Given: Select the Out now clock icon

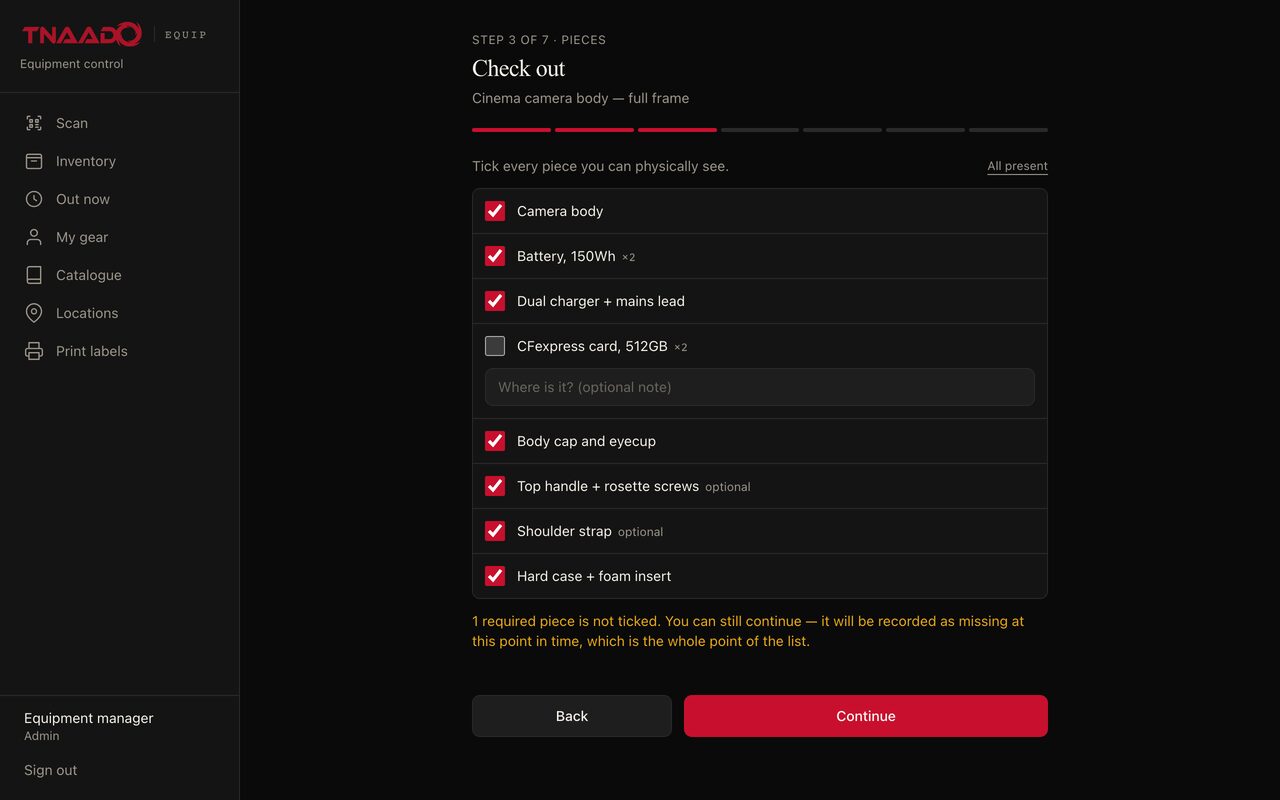Looking at the screenshot, I should click(x=34, y=199).
